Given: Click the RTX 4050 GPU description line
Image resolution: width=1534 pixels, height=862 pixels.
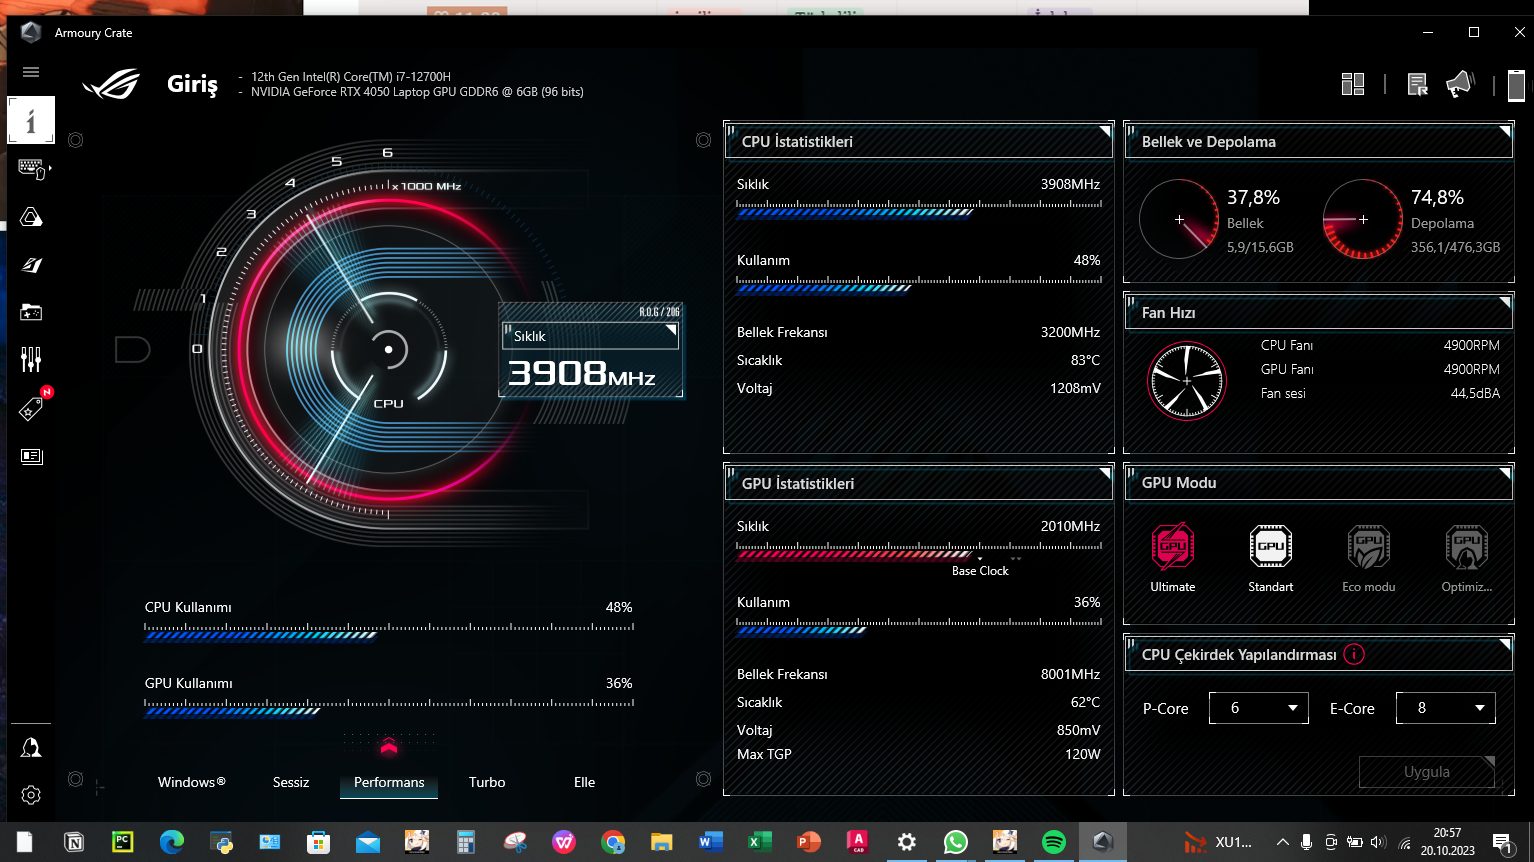Looking at the screenshot, I should coord(417,92).
